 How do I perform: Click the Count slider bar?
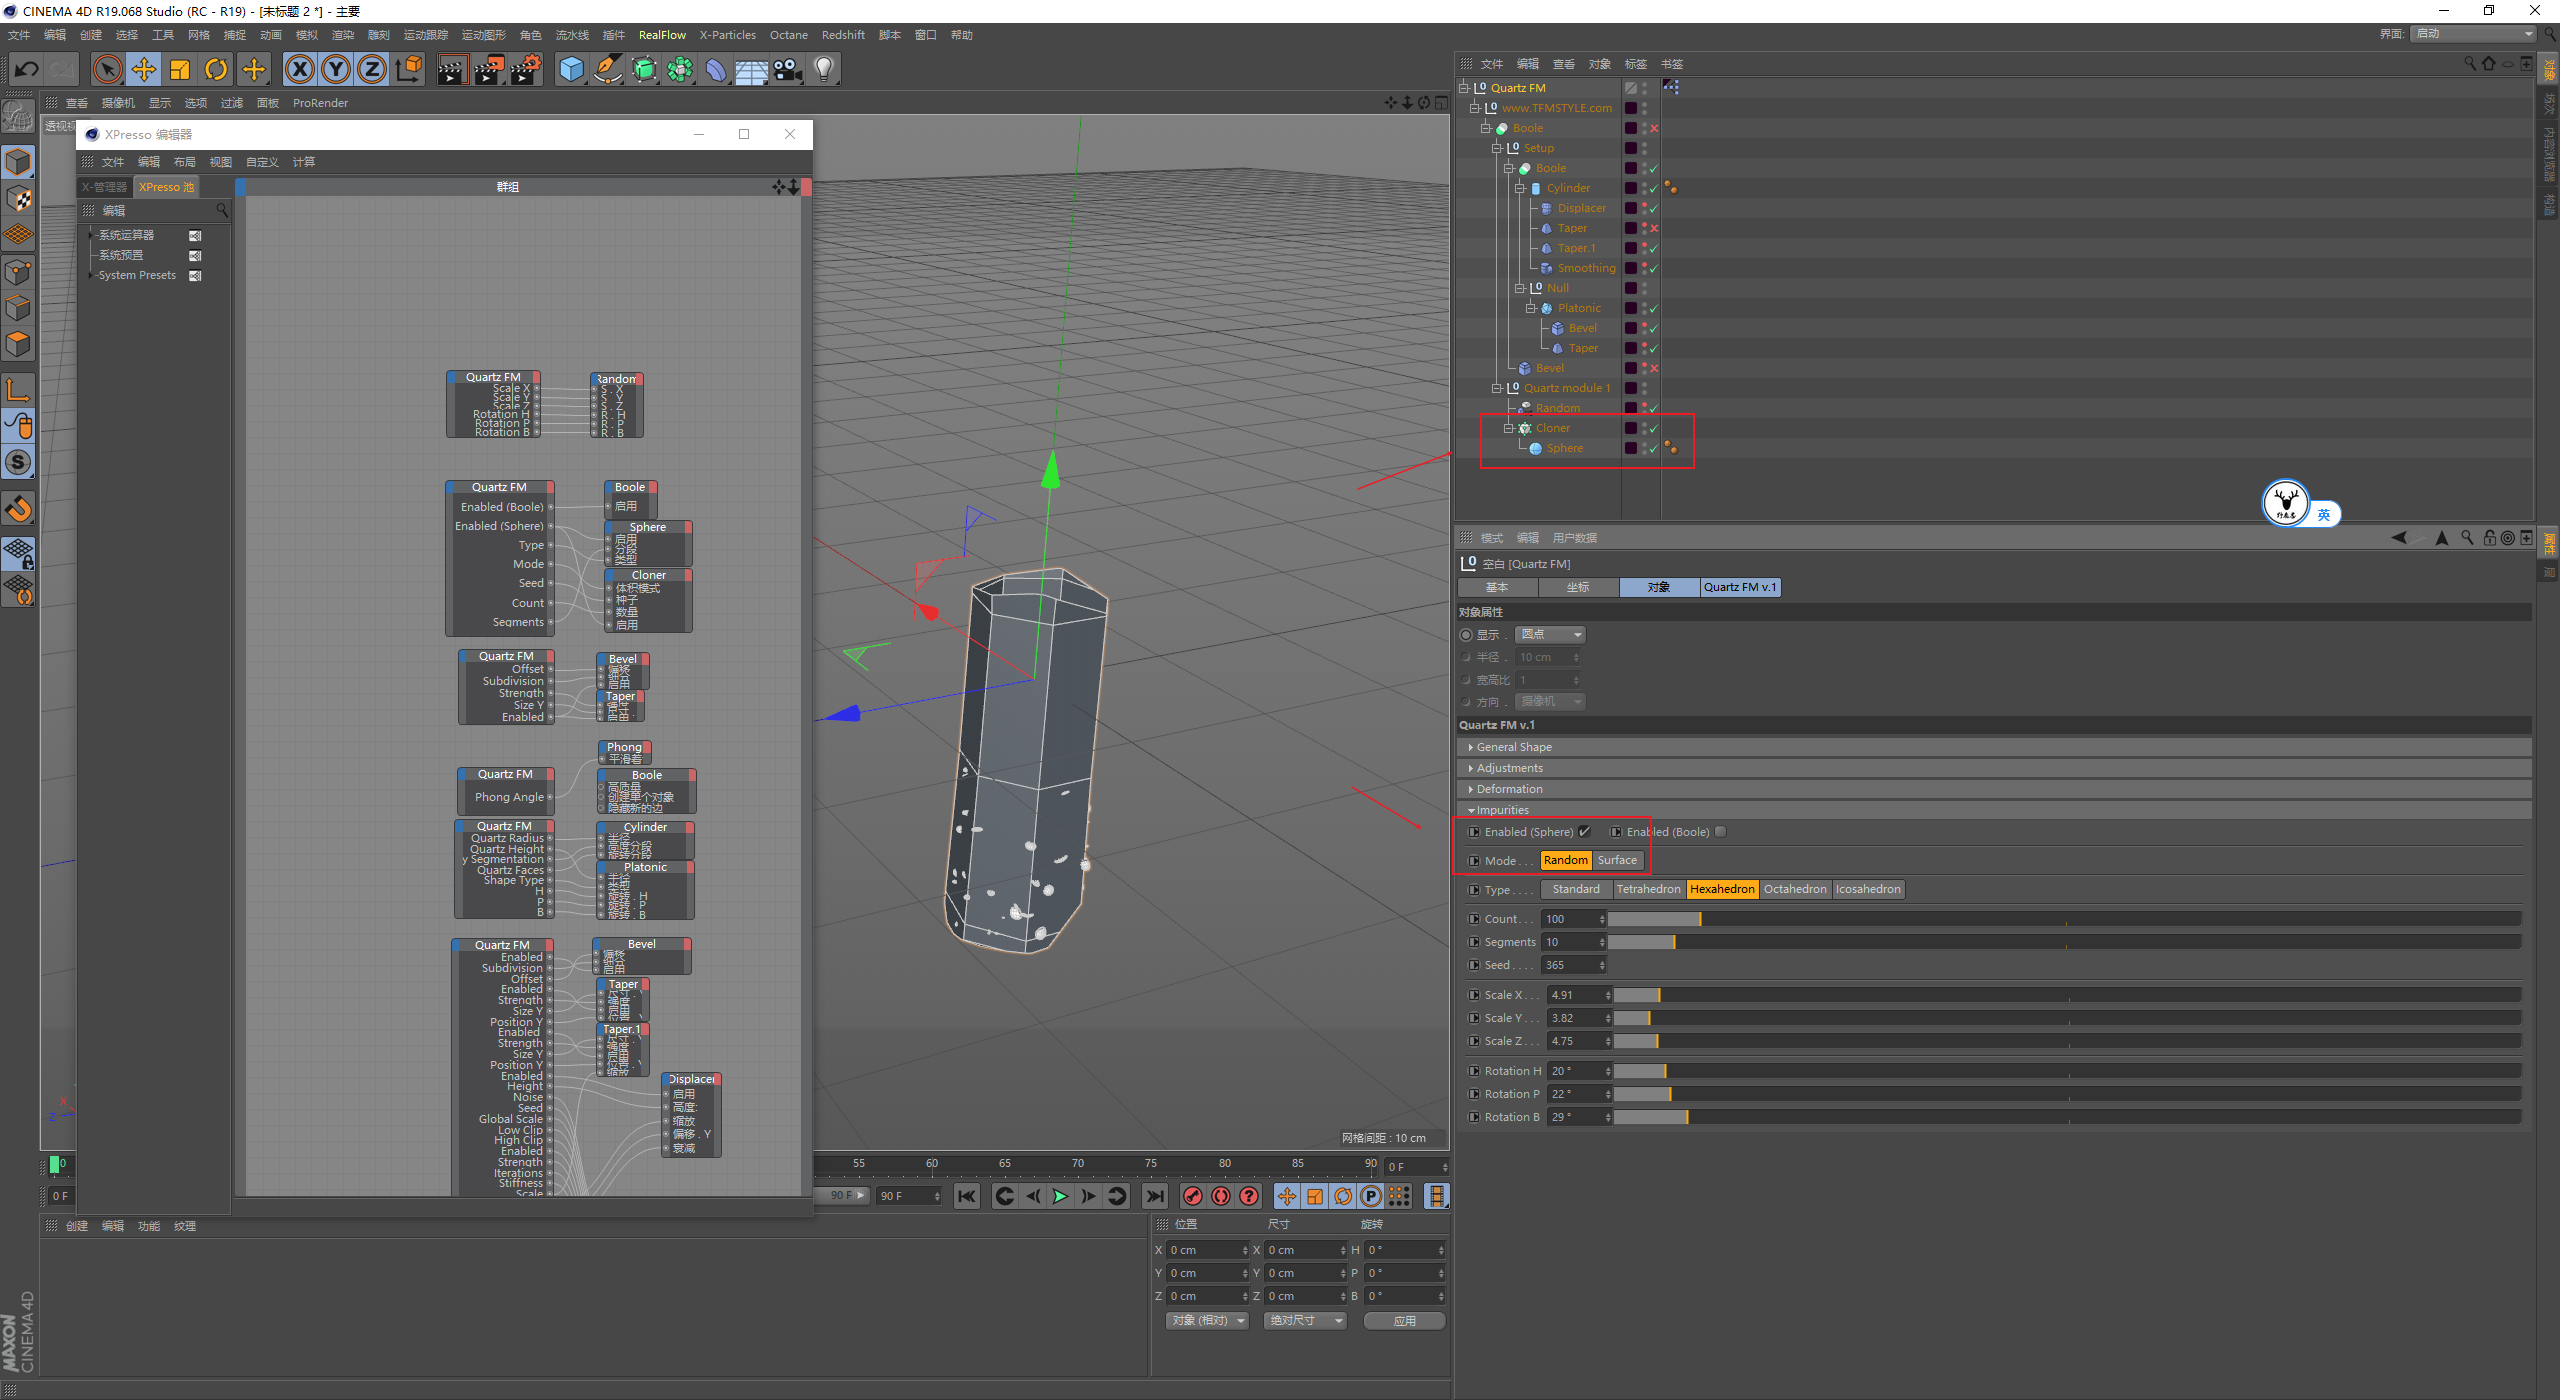(x=2060, y=919)
